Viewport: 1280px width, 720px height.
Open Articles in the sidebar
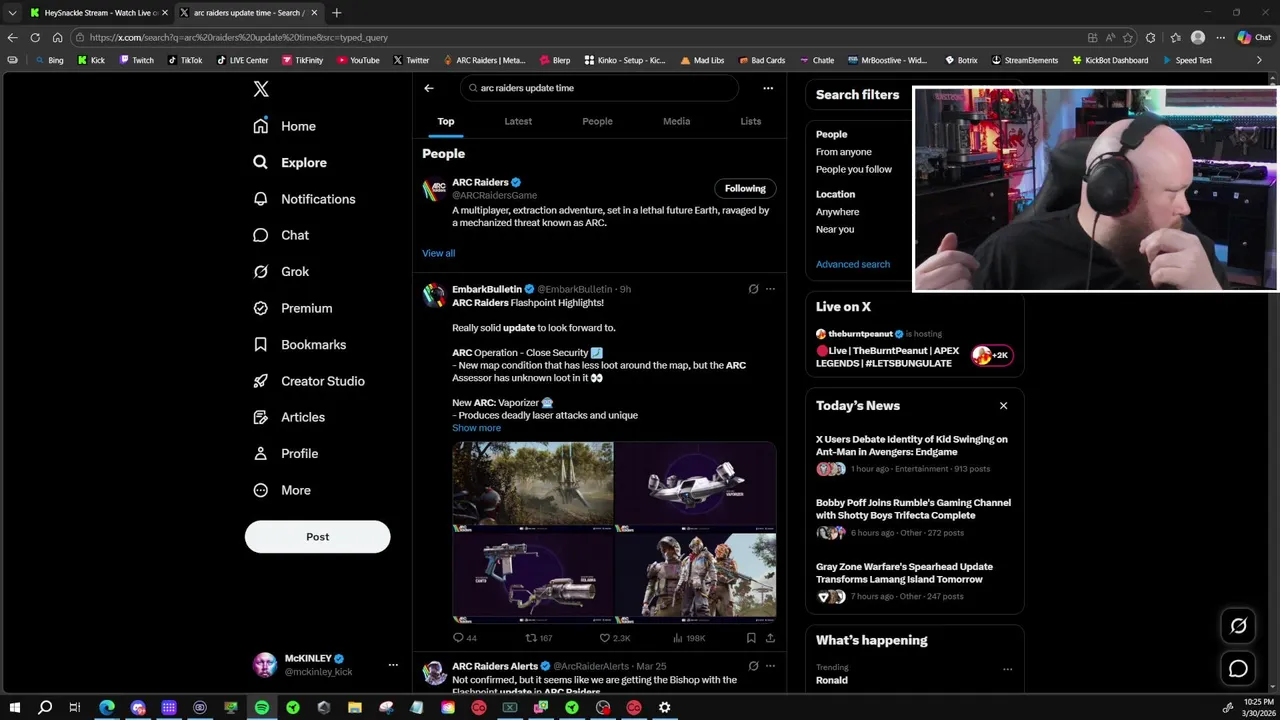point(289,417)
